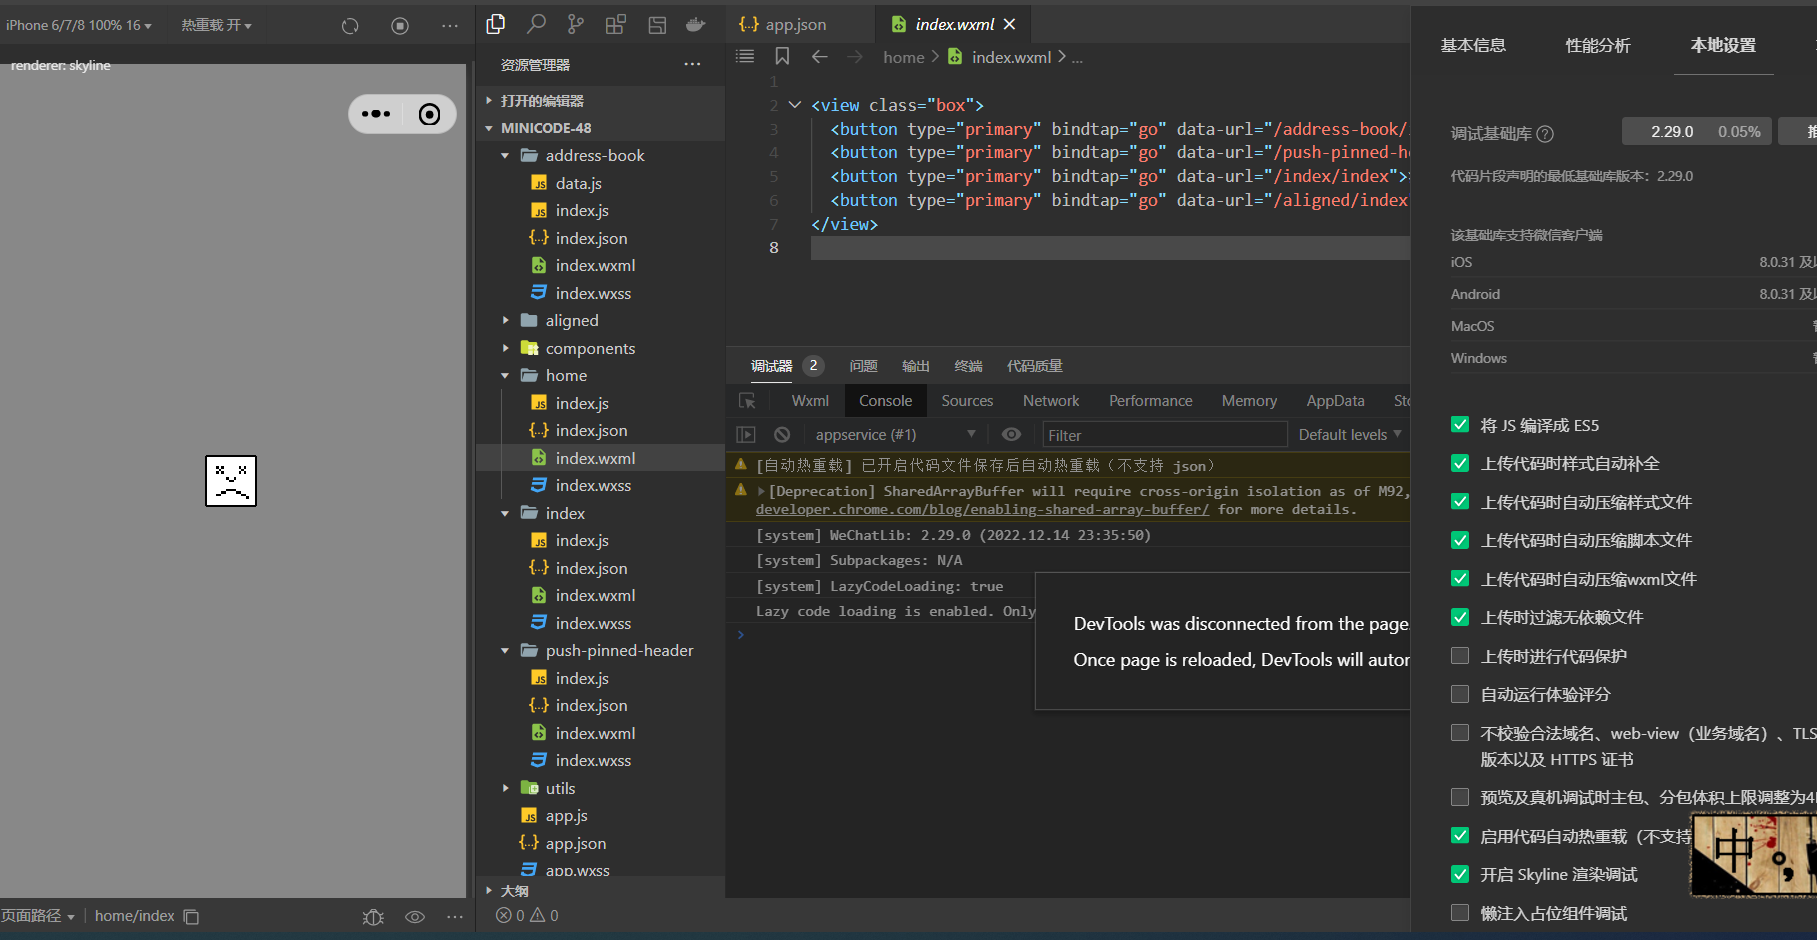The image size is (1817, 940).
Task: Disable 开启 Skyline 渲染调试 checkbox
Action: (1460, 874)
